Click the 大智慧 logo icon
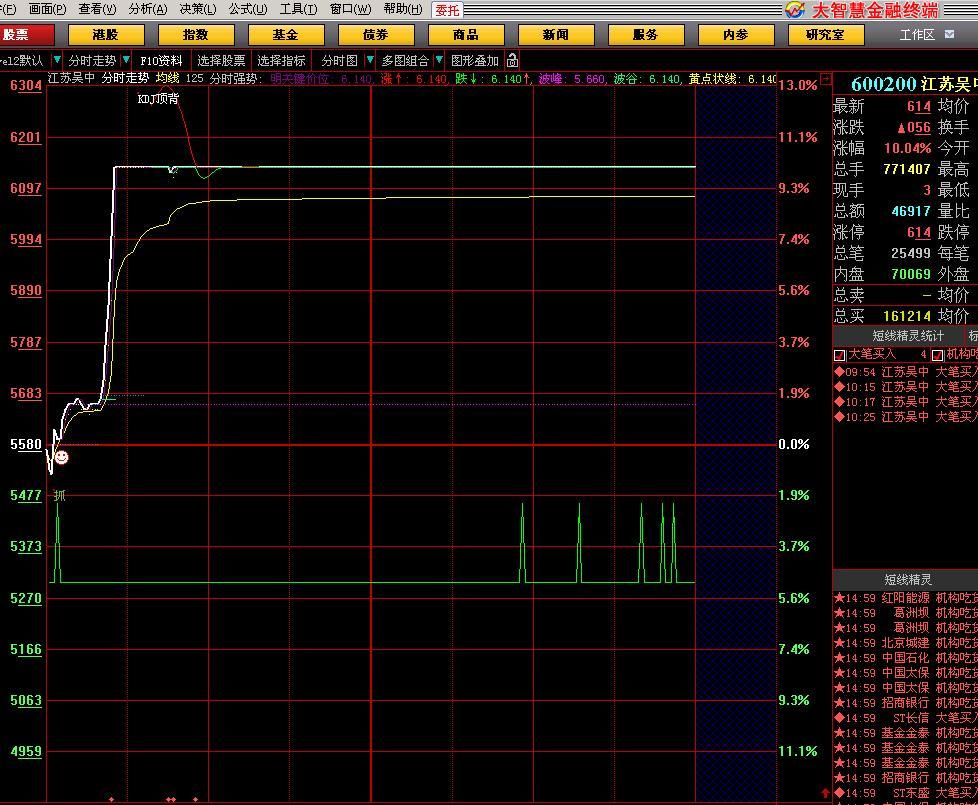This screenshot has height=805, width=978. (x=795, y=9)
